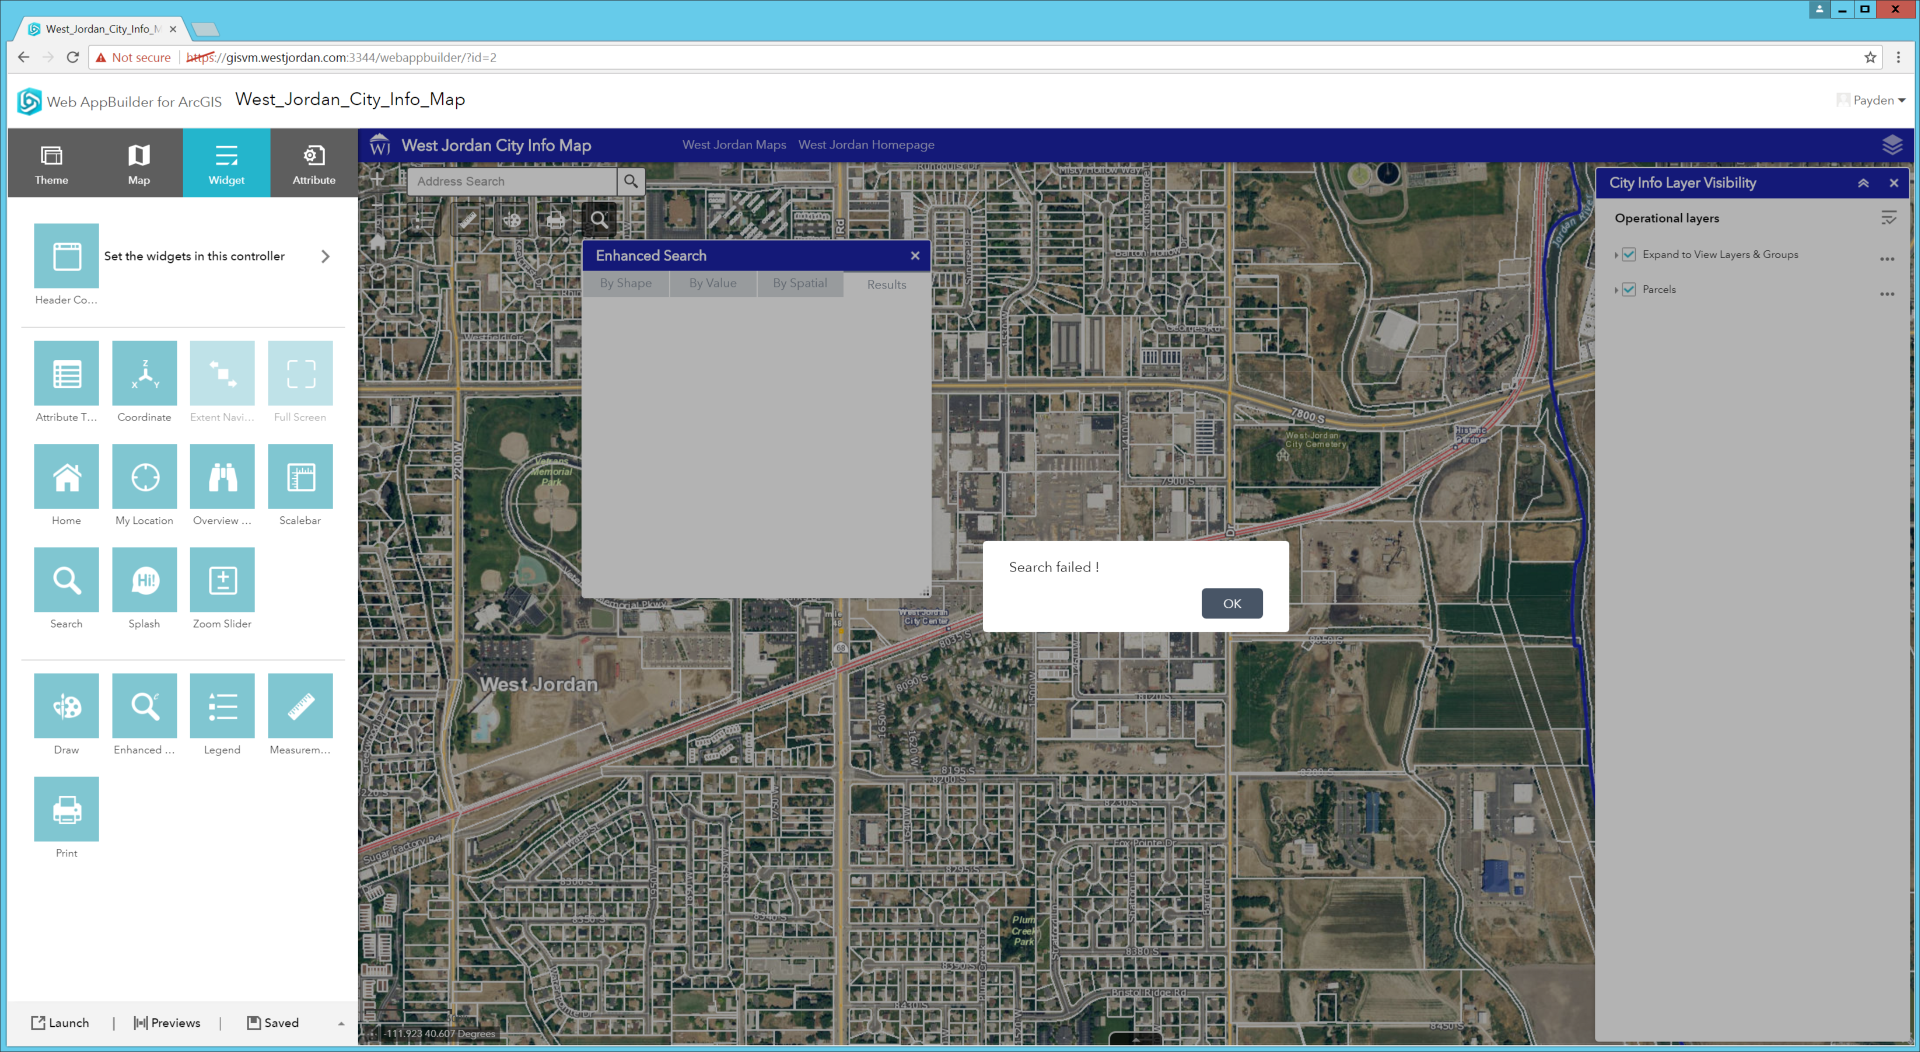Expand the Parcels layer tree arrow
This screenshot has width=1920, height=1052.
tap(1616, 290)
